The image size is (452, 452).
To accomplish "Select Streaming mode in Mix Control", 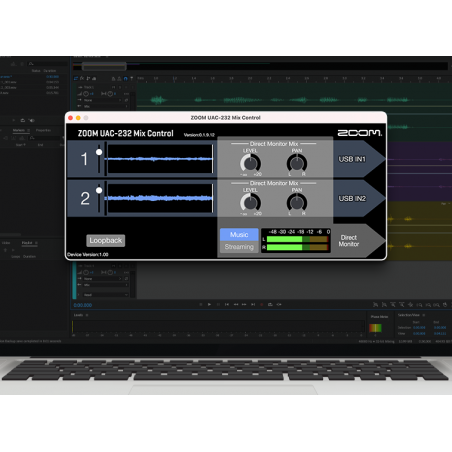I will [239, 247].
